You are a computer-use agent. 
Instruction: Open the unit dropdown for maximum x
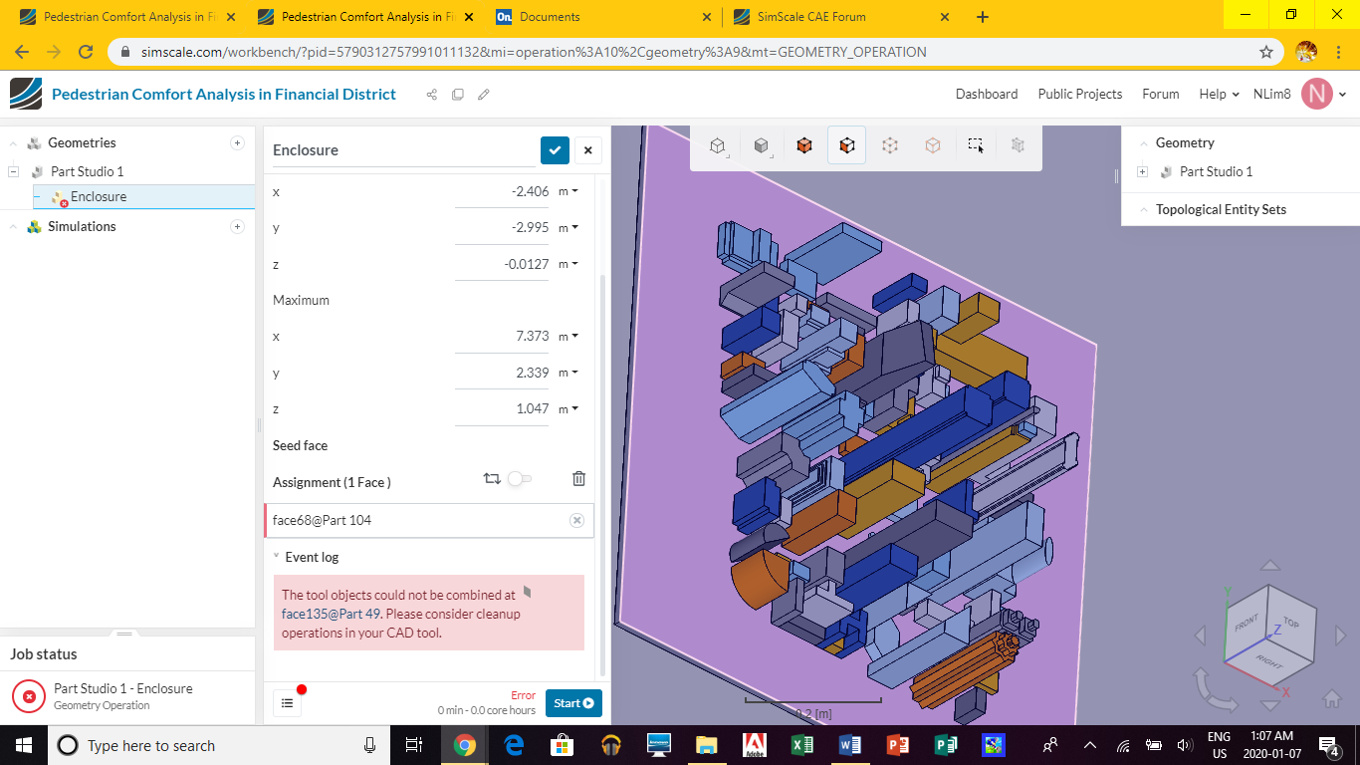click(x=569, y=337)
